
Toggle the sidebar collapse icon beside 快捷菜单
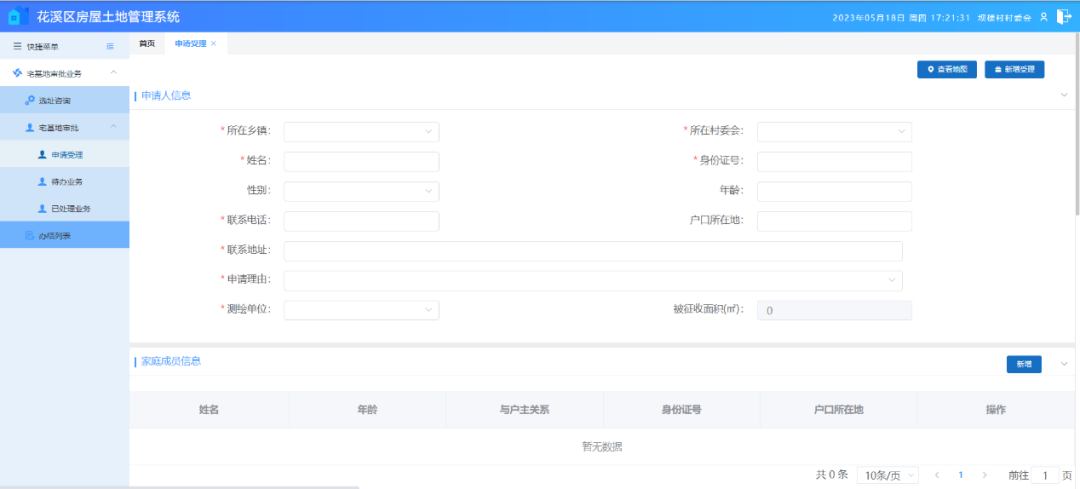click(110, 46)
